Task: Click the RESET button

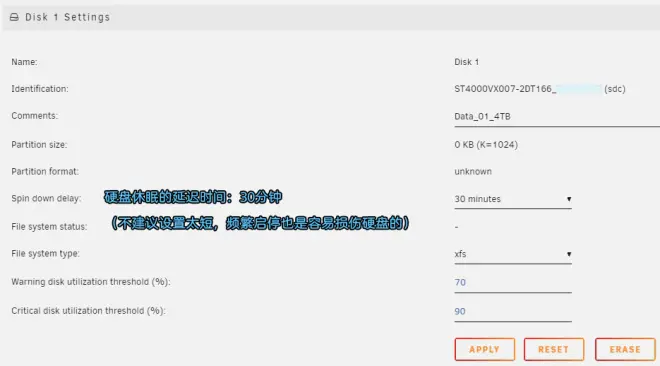Action: (554, 349)
